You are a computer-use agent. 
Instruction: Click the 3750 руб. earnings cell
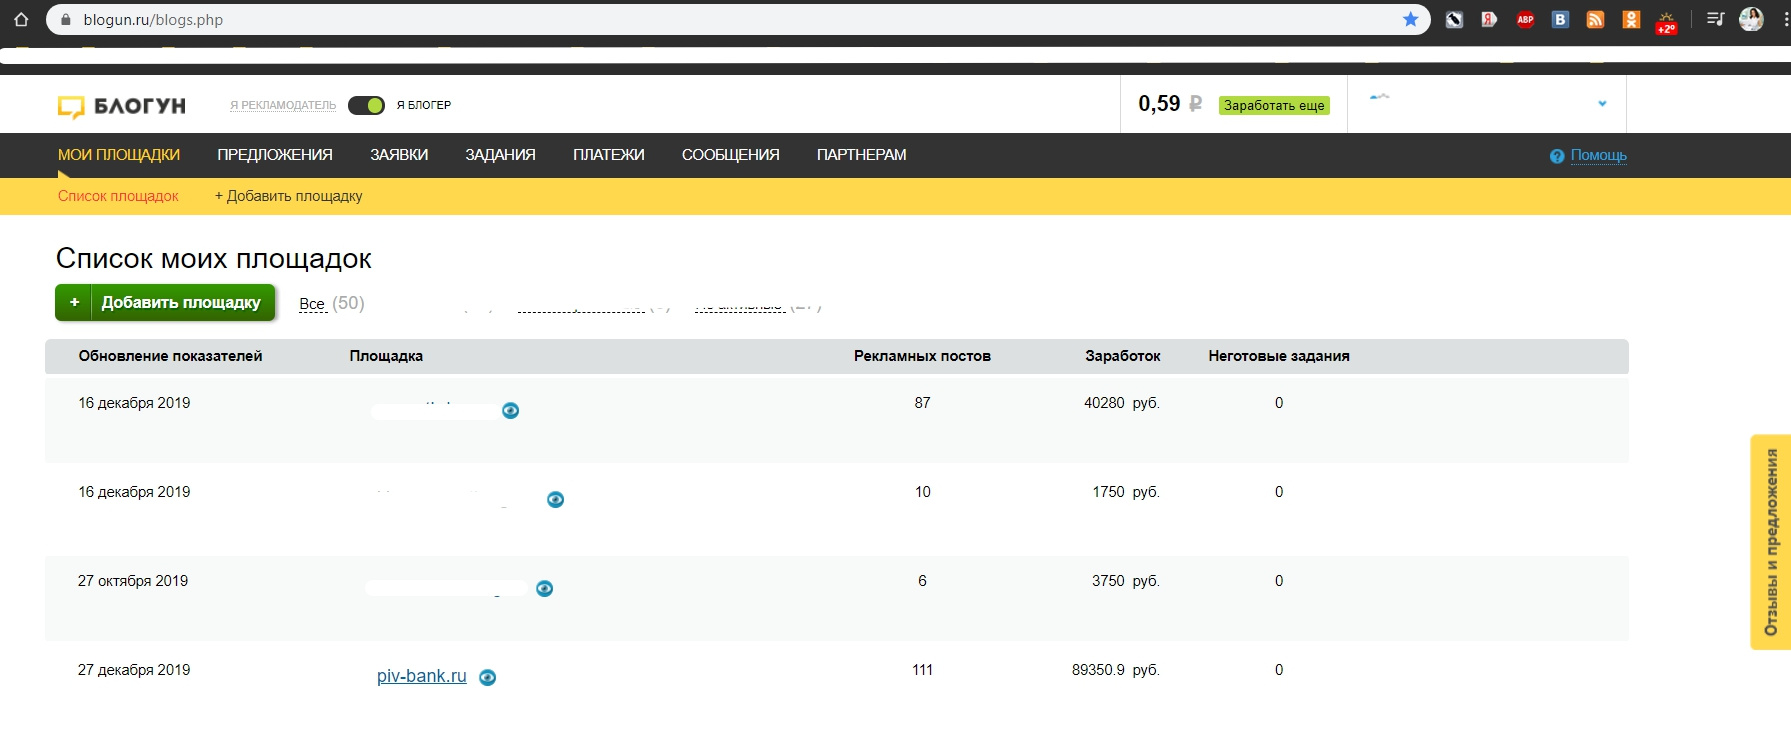1126,581
